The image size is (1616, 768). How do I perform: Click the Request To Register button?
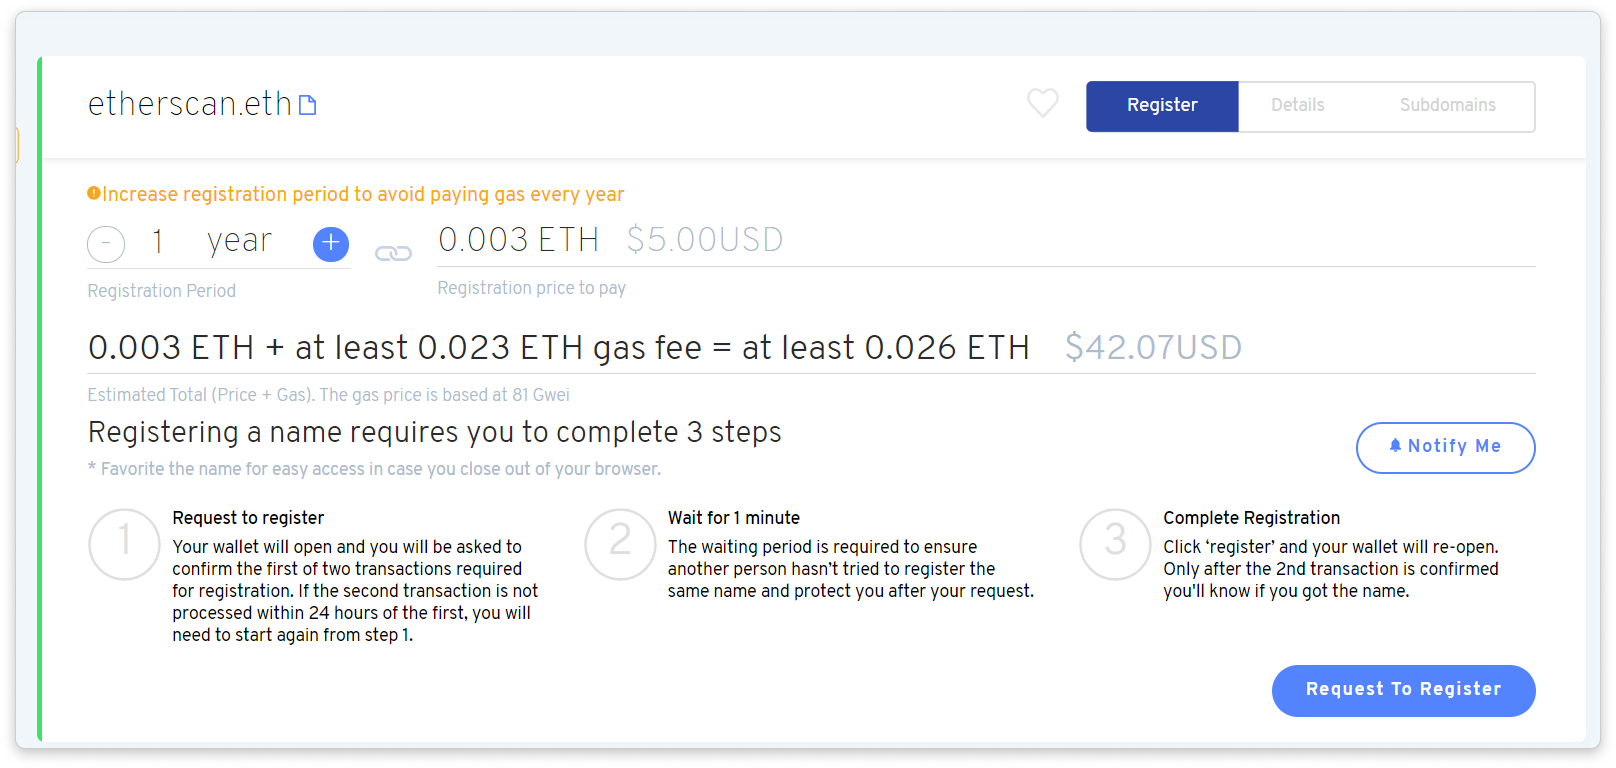(1403, 690)
